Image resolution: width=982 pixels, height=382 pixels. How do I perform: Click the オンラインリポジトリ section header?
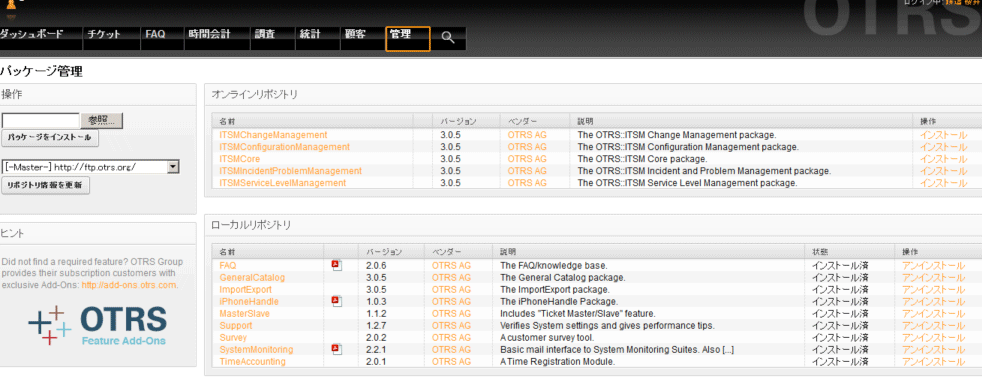(254, 95)
